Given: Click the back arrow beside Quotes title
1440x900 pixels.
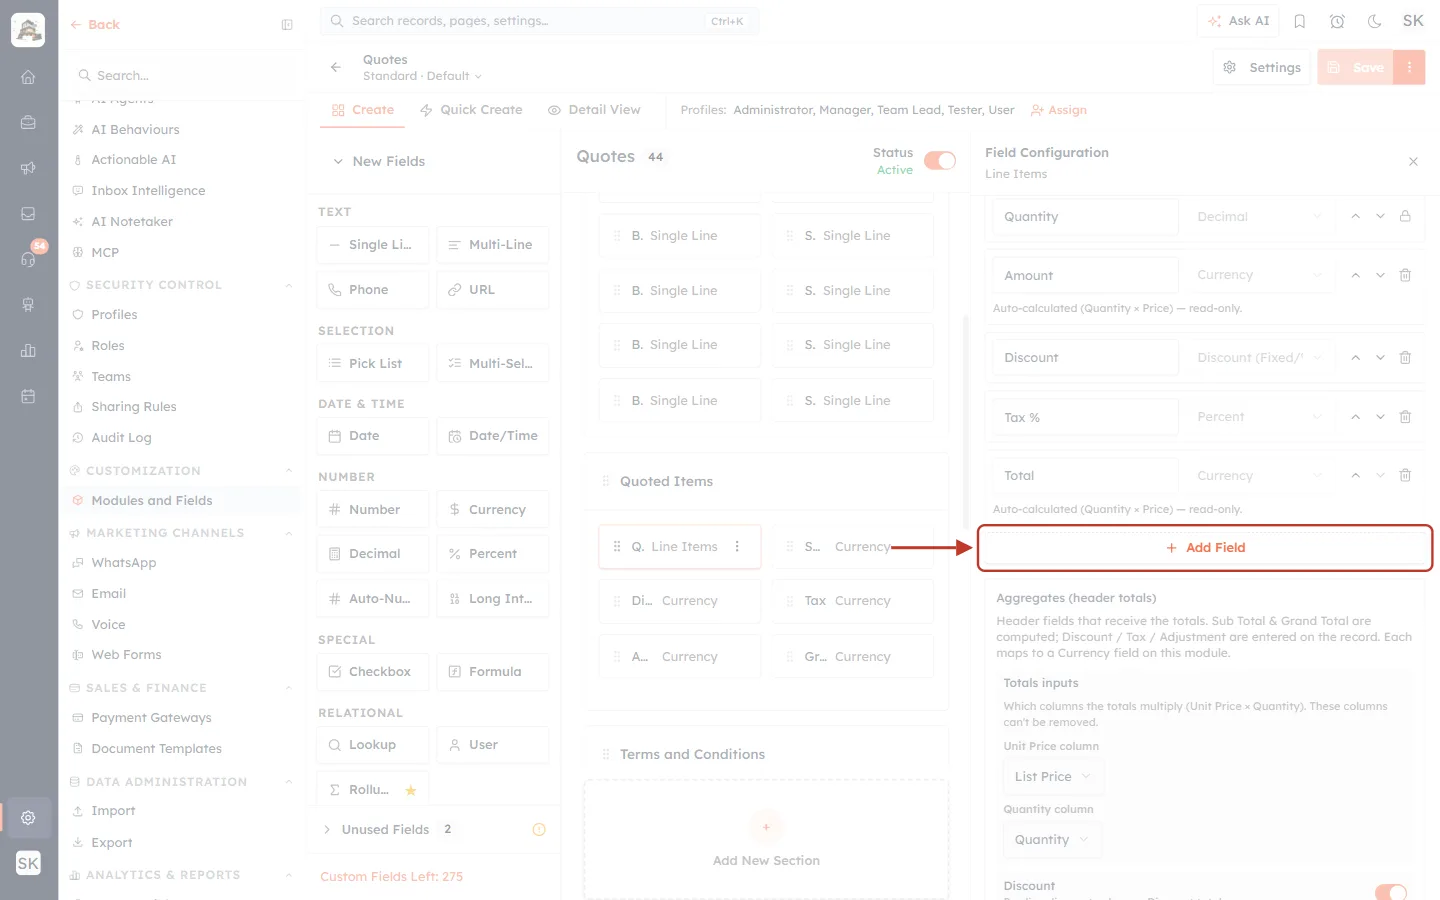Looking at the screenshot, I should point(336,67).
